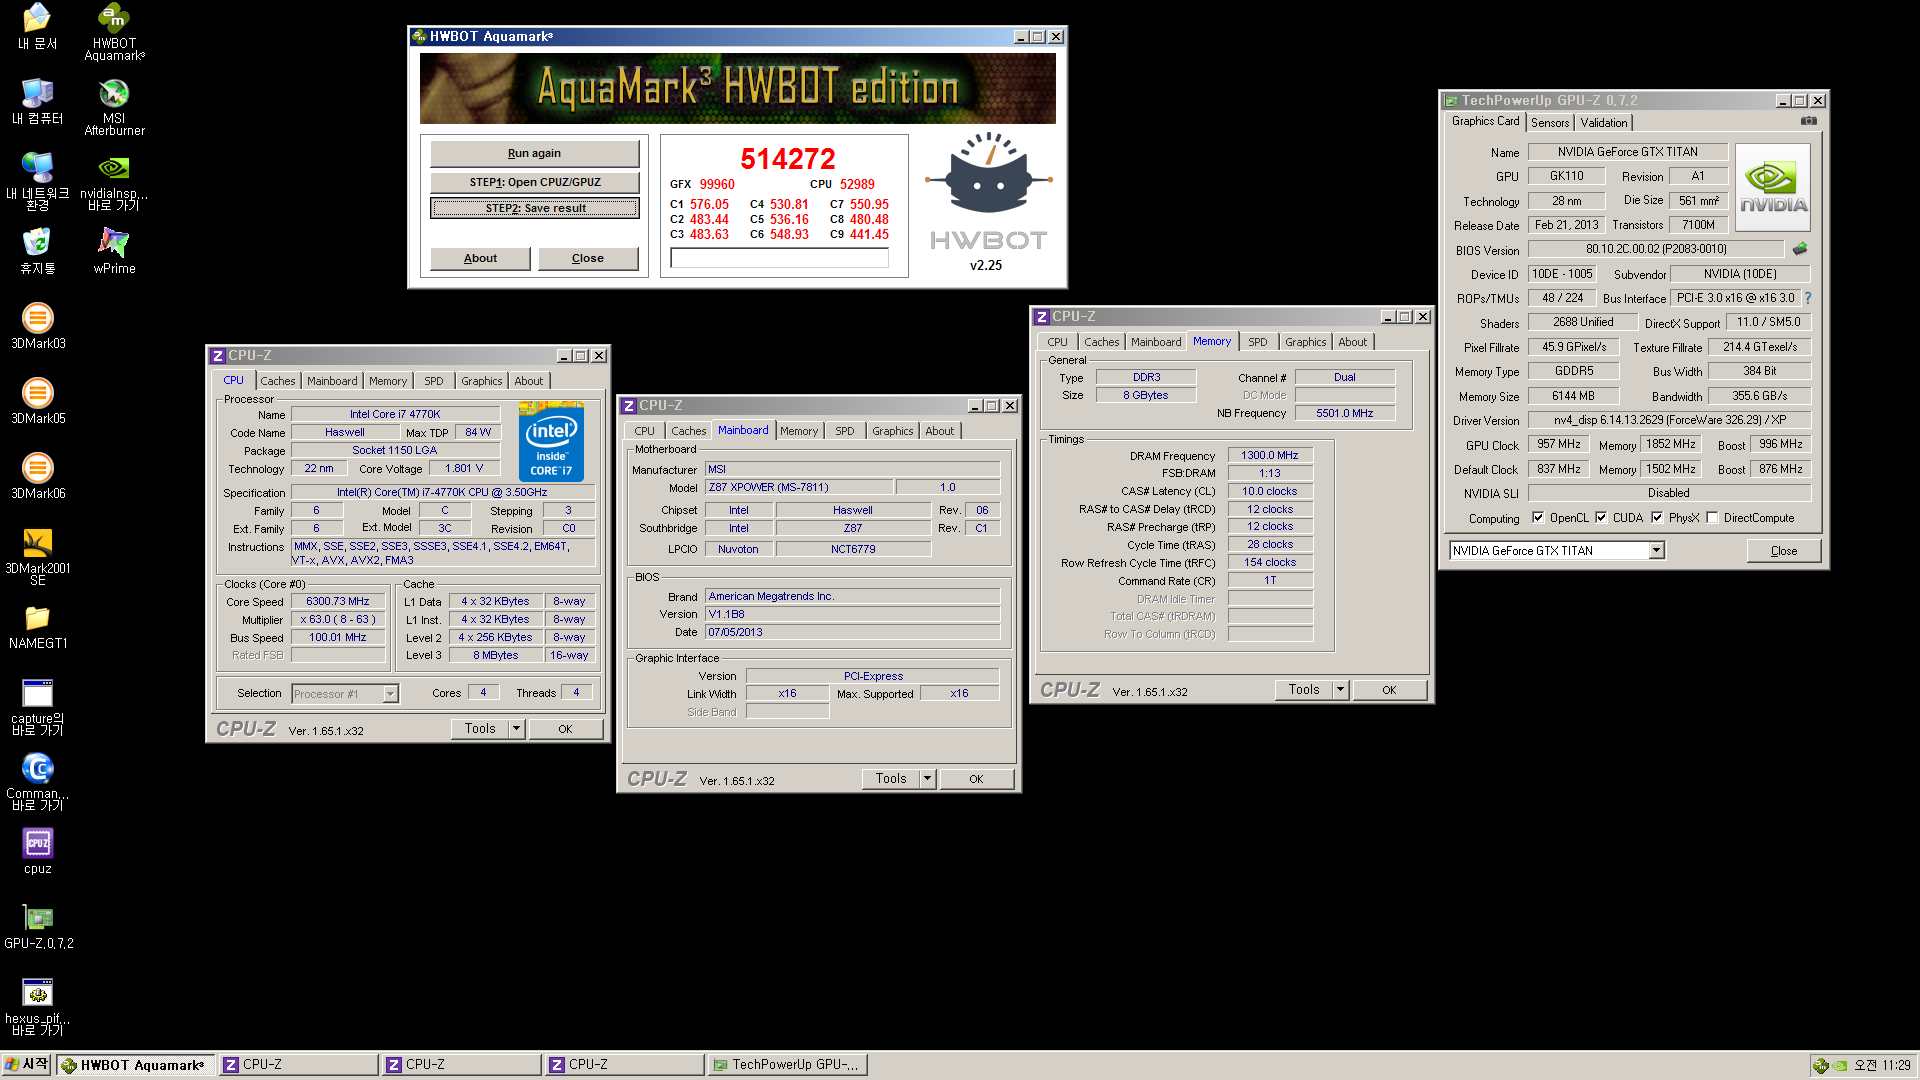Image resolution: width=1920 pixels, height=1080 pixels.
Task: Open the NAMEGT1 folder icon
Action: pyautogui.click(x=38, y=626)
